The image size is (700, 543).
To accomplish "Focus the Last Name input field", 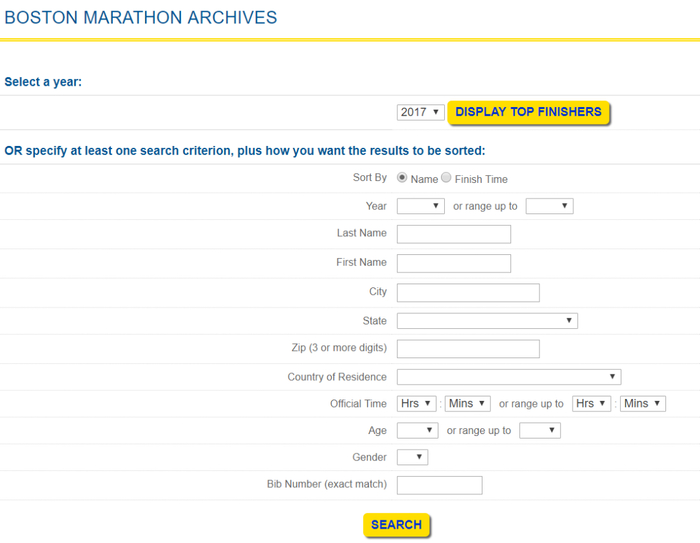I will [454, 234].
